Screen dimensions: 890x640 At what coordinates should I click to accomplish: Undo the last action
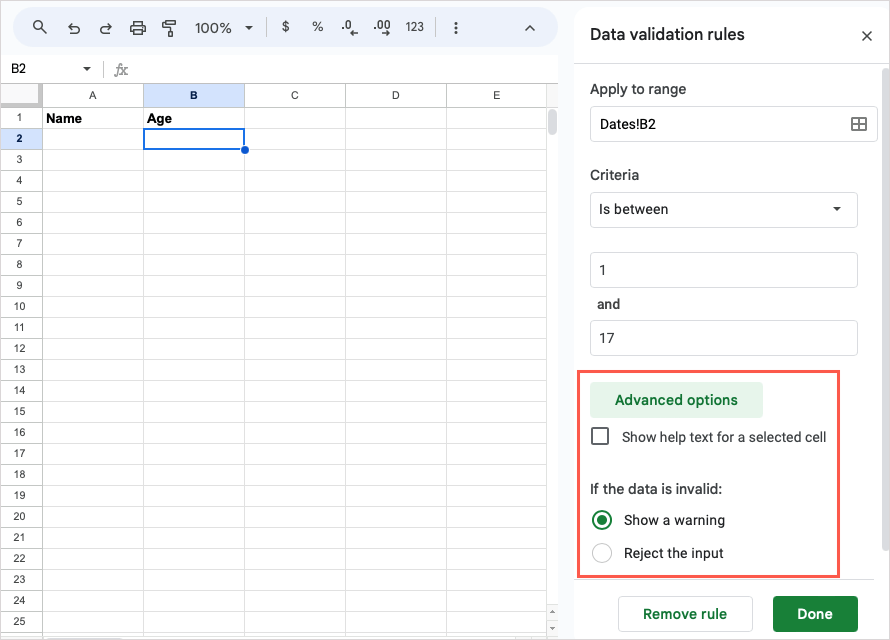[73, 27]
